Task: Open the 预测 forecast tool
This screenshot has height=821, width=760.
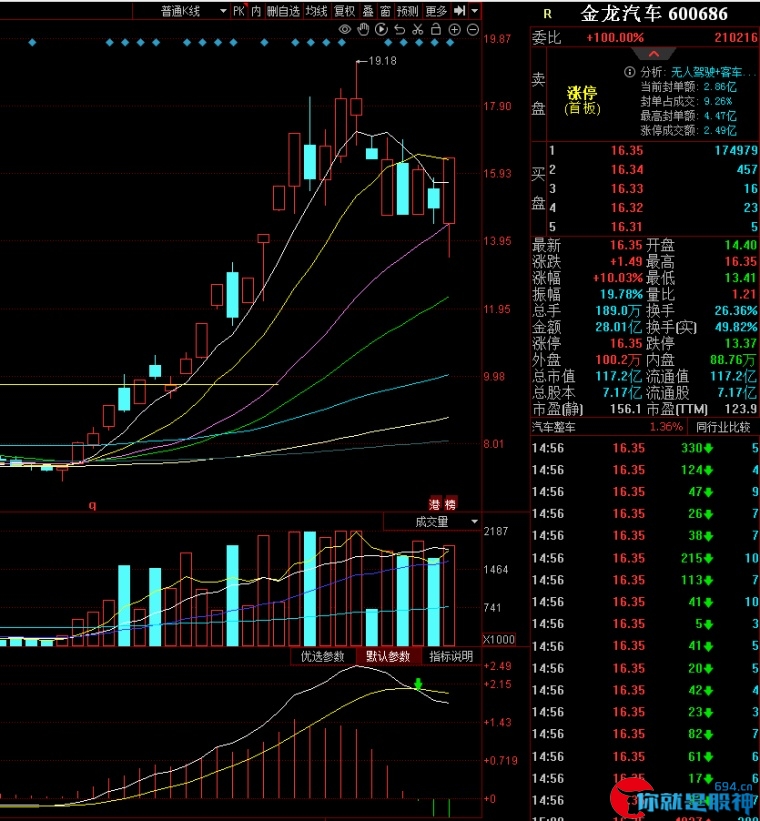Action: pos(407,11)
